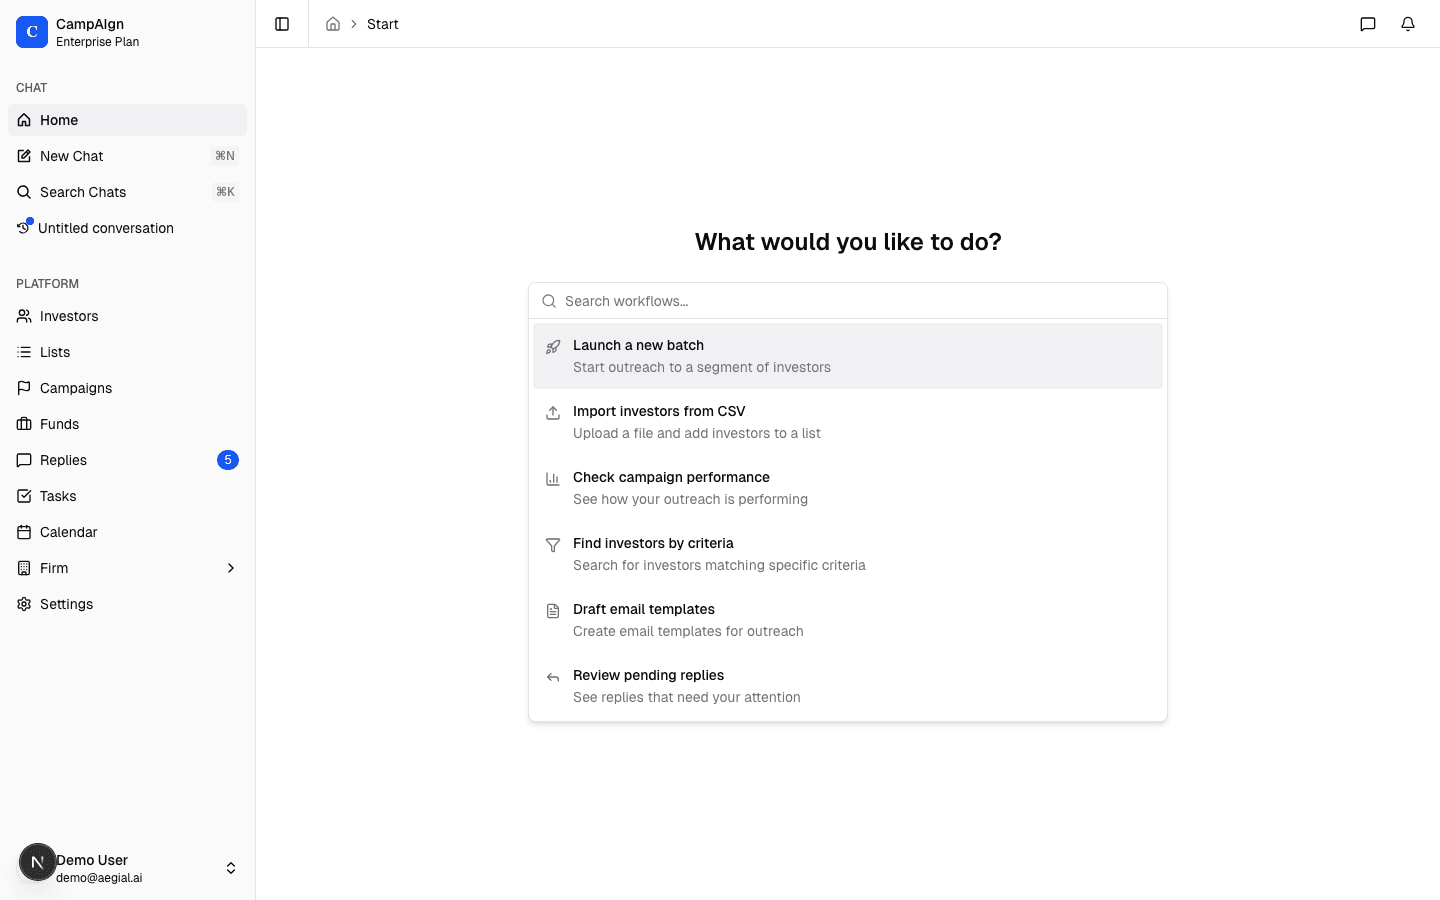Open the notifications bell
1440x900 pixels.
click(1408, 24)
